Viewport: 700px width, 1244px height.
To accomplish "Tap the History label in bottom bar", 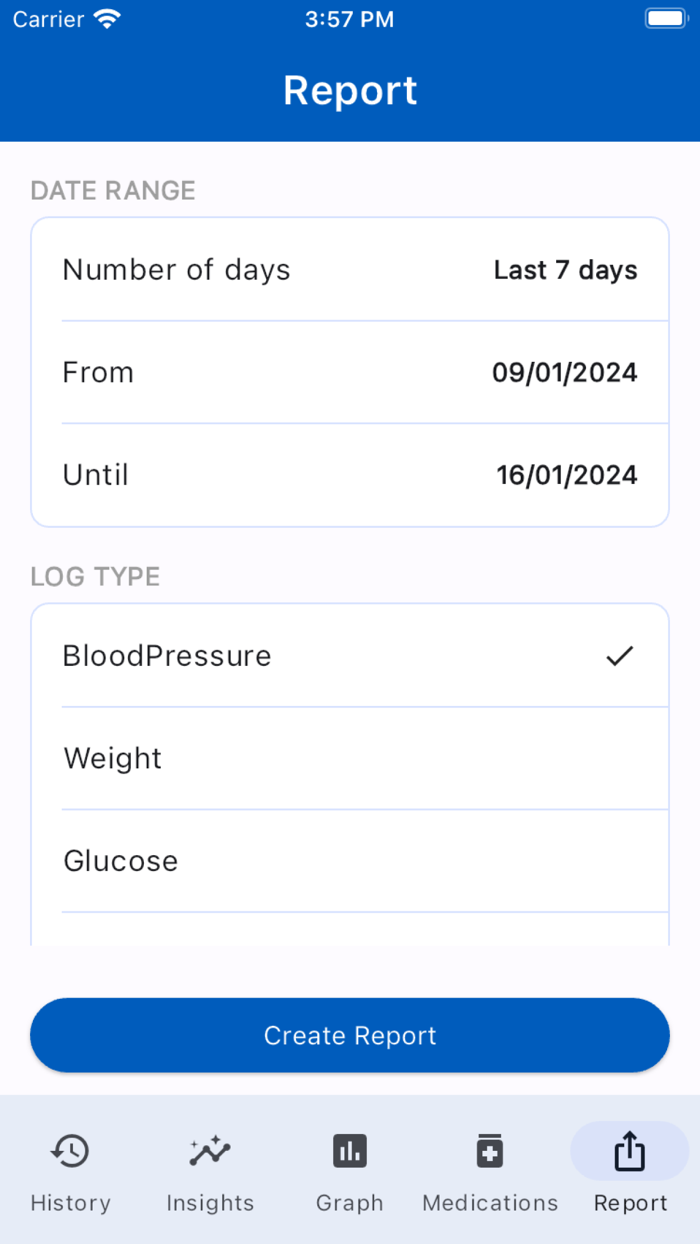I will (x=70, y=1203).
